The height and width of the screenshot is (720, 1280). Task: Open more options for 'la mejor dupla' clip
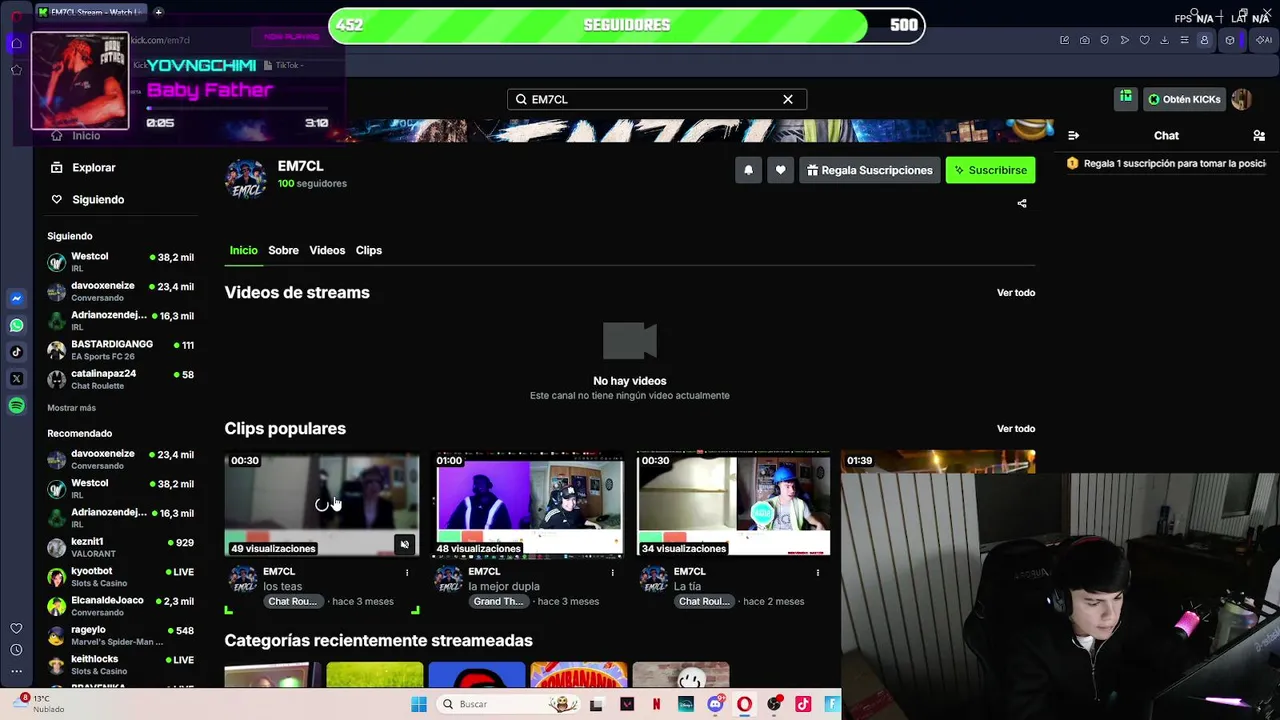pos(613,572)
